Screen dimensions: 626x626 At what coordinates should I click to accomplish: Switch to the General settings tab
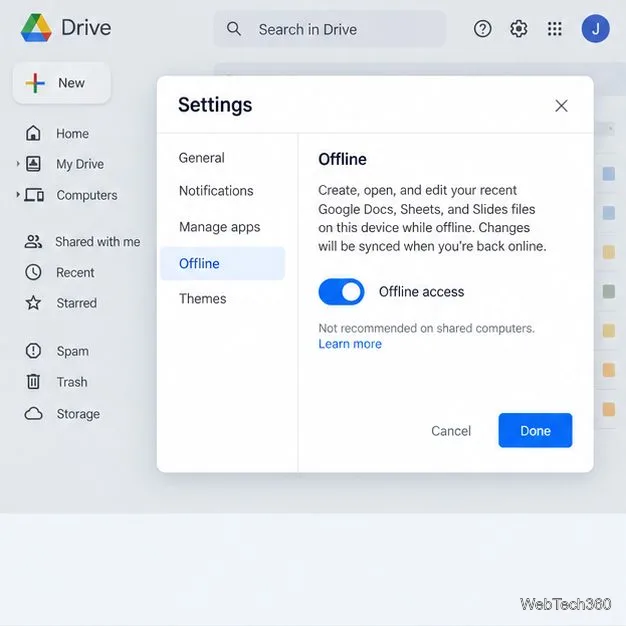202,158
